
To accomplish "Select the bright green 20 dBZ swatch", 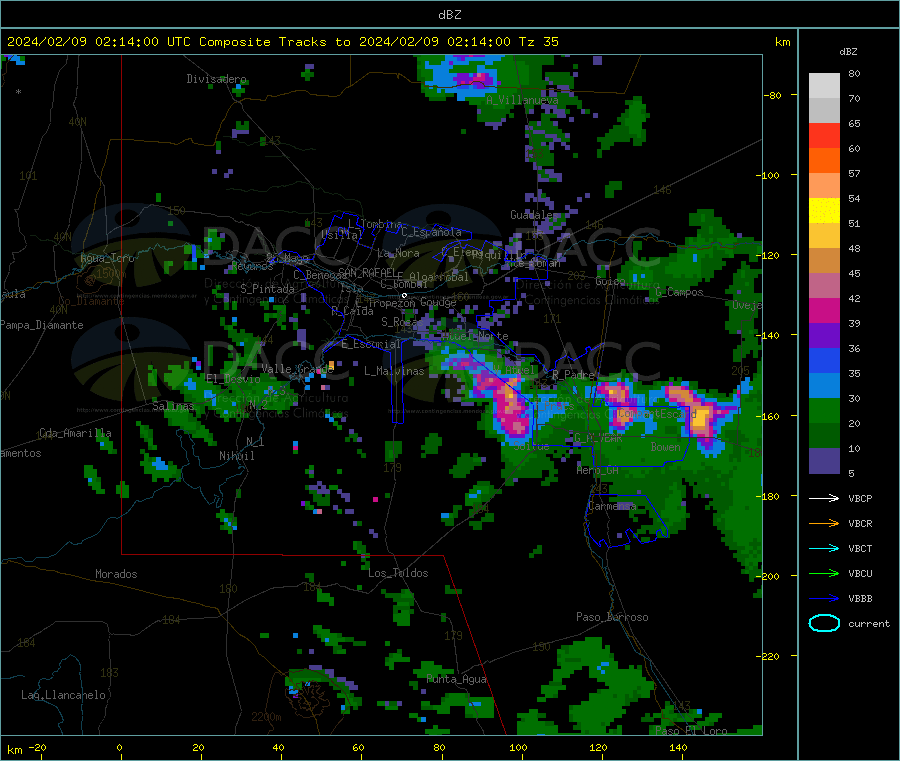I will [x=824, y=410].
